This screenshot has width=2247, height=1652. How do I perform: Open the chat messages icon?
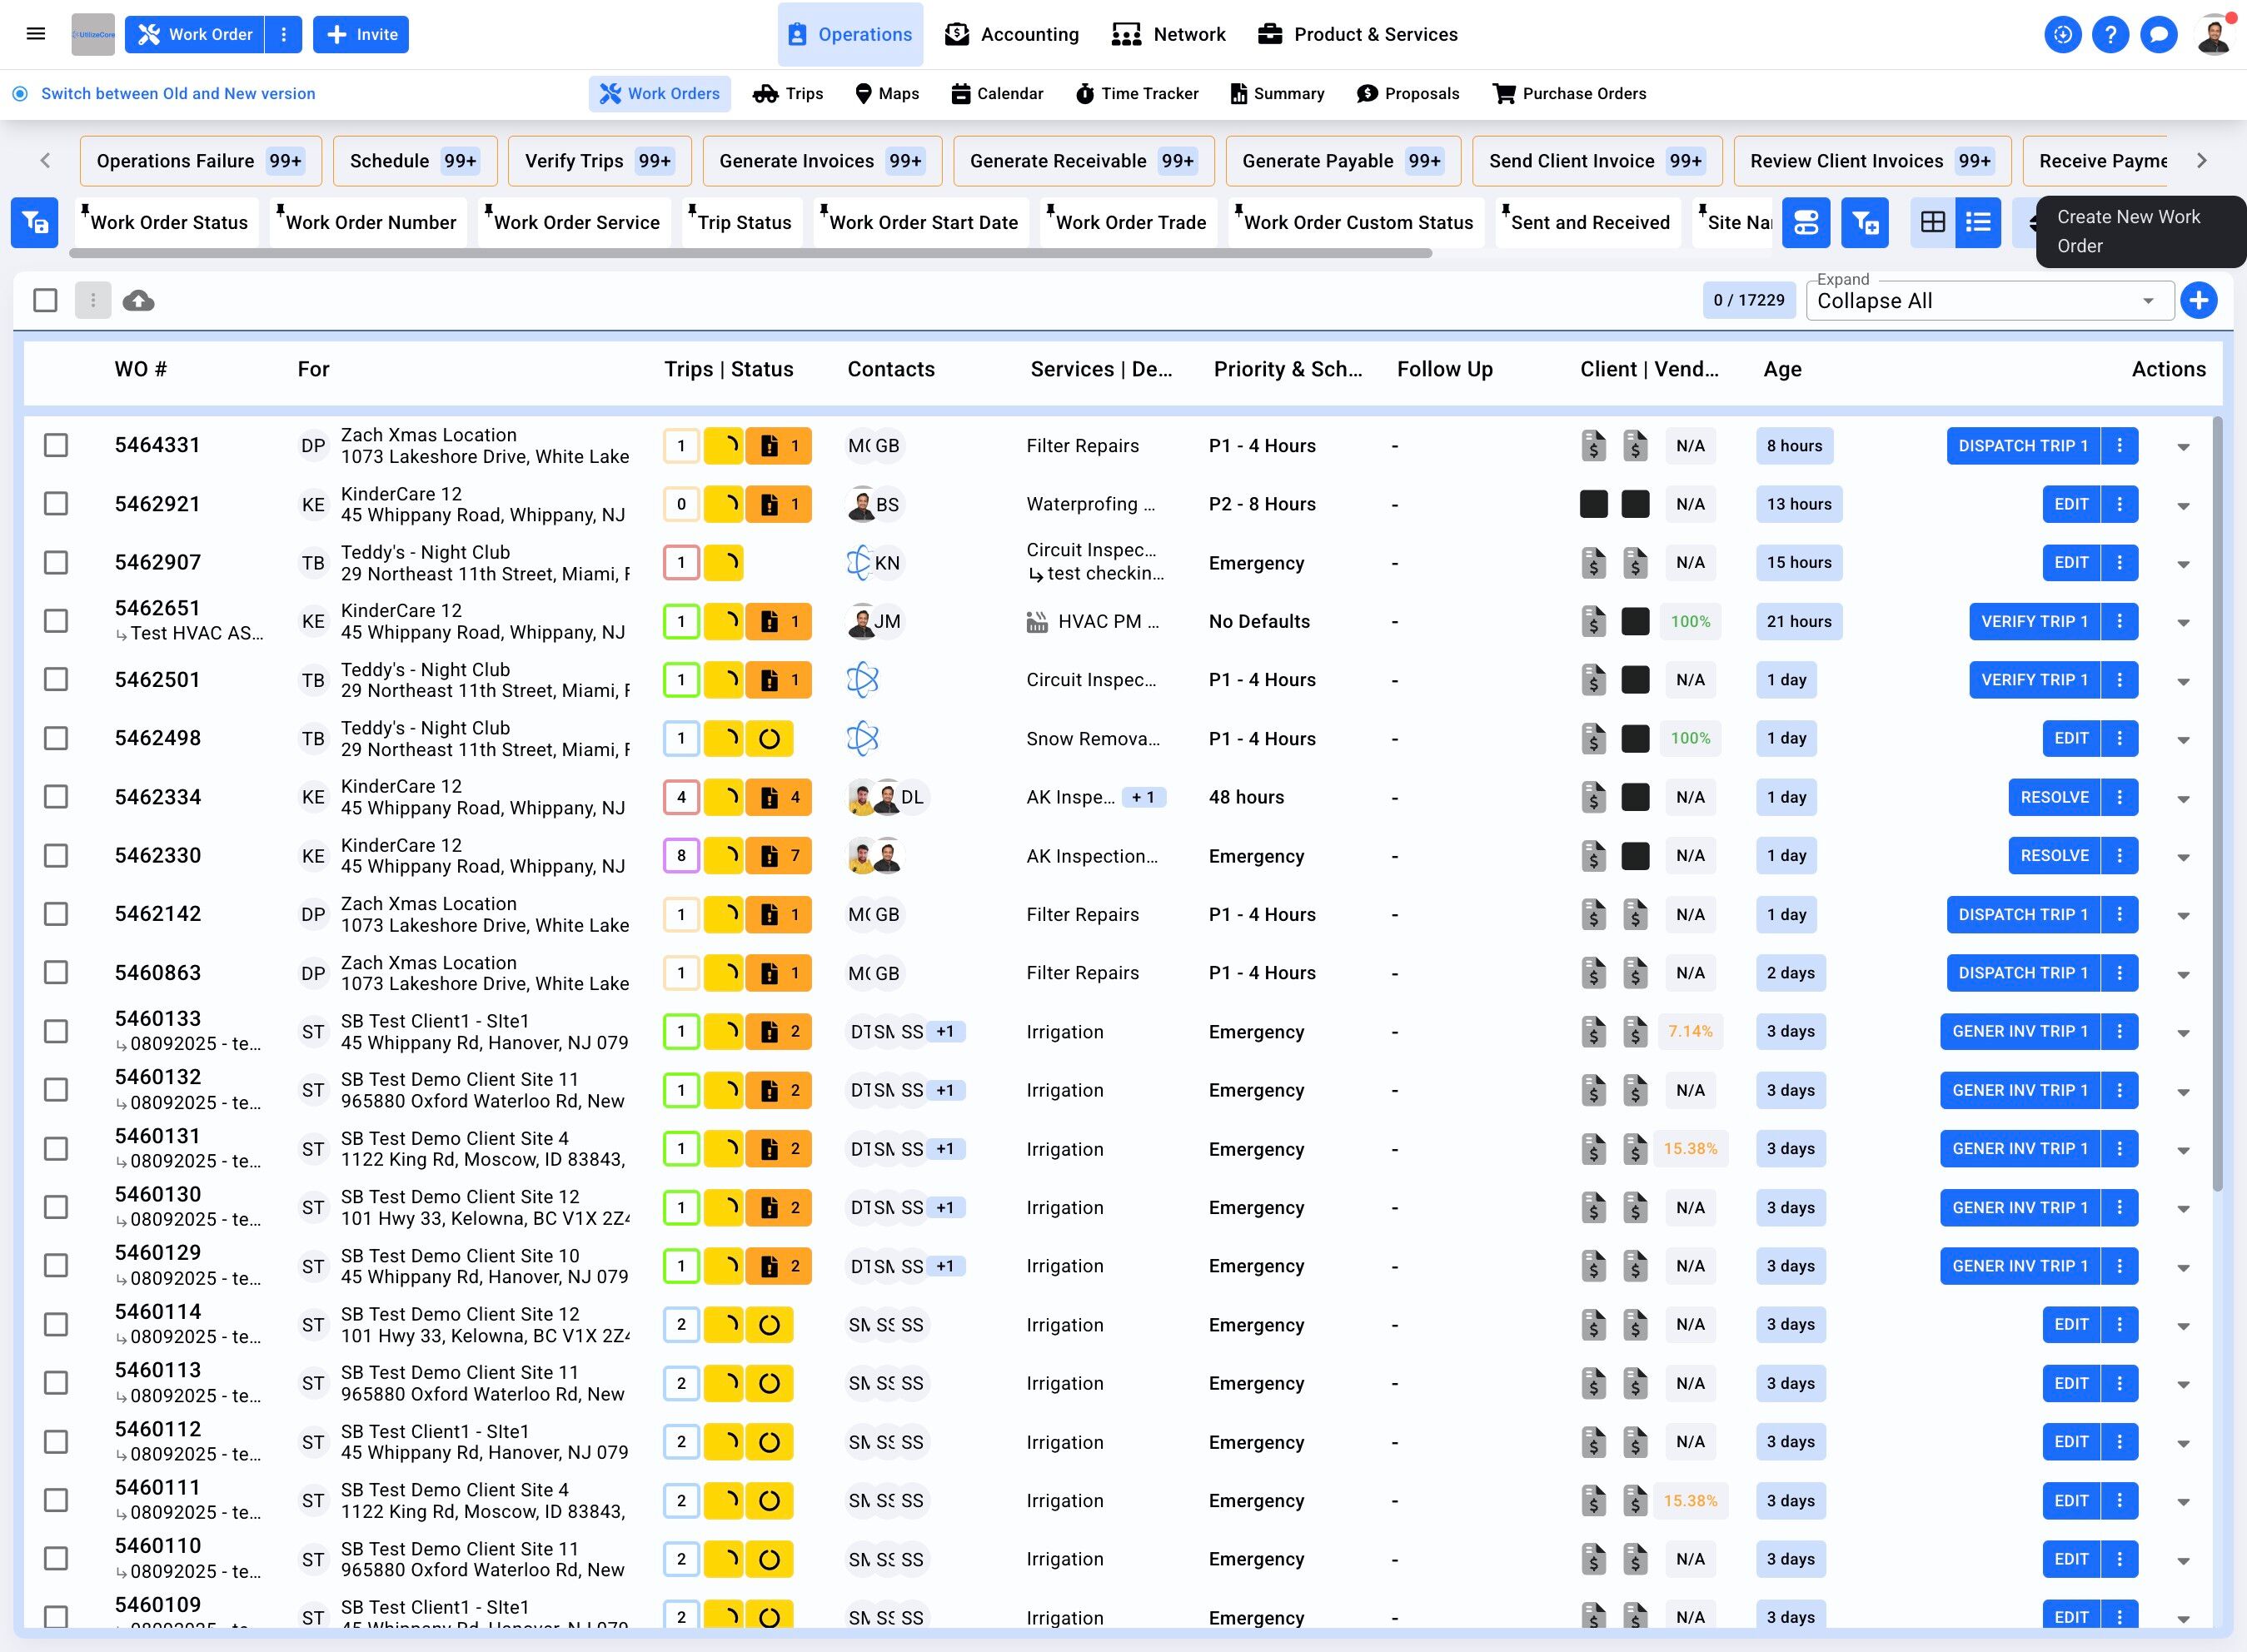[2158, 34]
